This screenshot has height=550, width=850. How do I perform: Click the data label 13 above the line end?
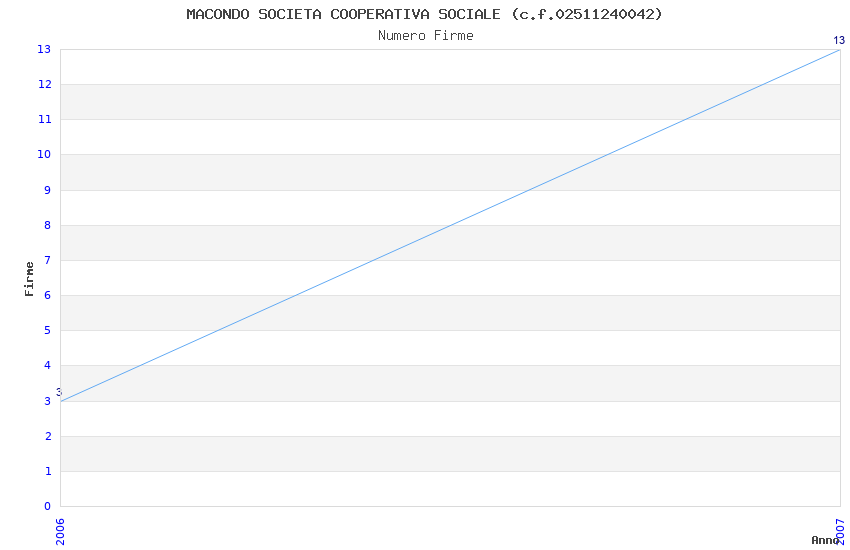pos(839,40)
